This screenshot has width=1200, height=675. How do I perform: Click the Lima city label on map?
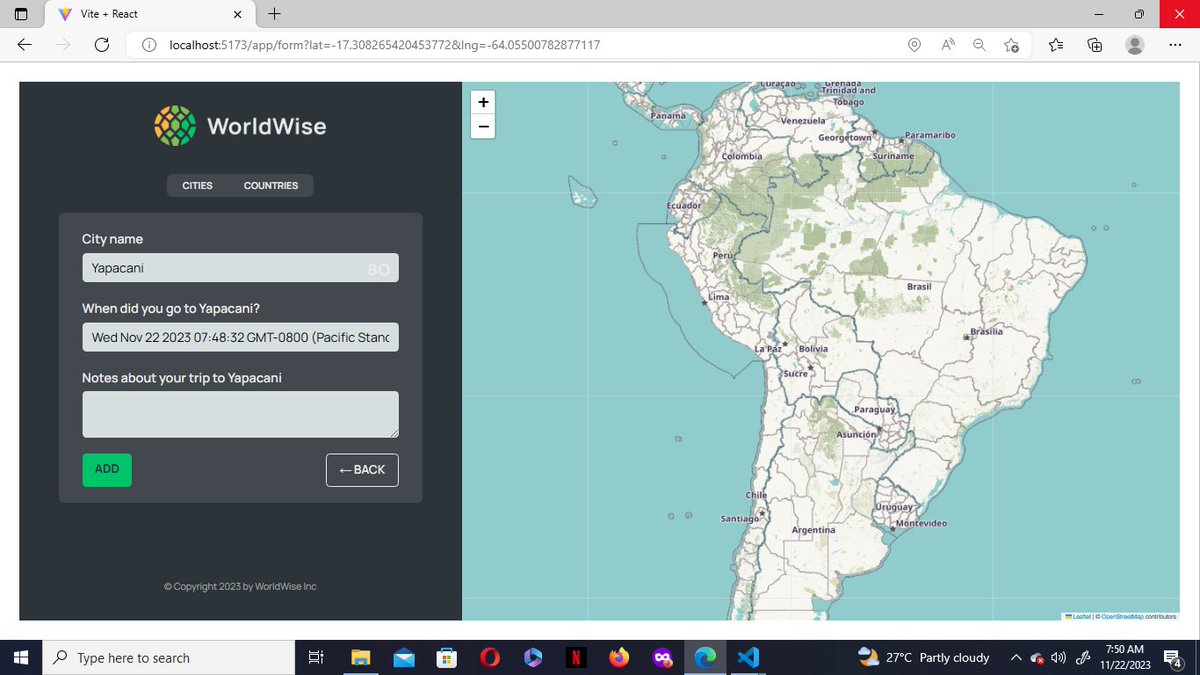719,297
